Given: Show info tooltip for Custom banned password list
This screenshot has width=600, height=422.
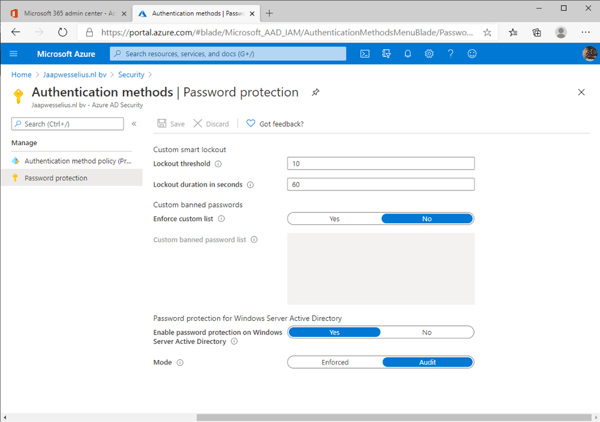Looking at the screenshot, I should click(x=254, y=240).
